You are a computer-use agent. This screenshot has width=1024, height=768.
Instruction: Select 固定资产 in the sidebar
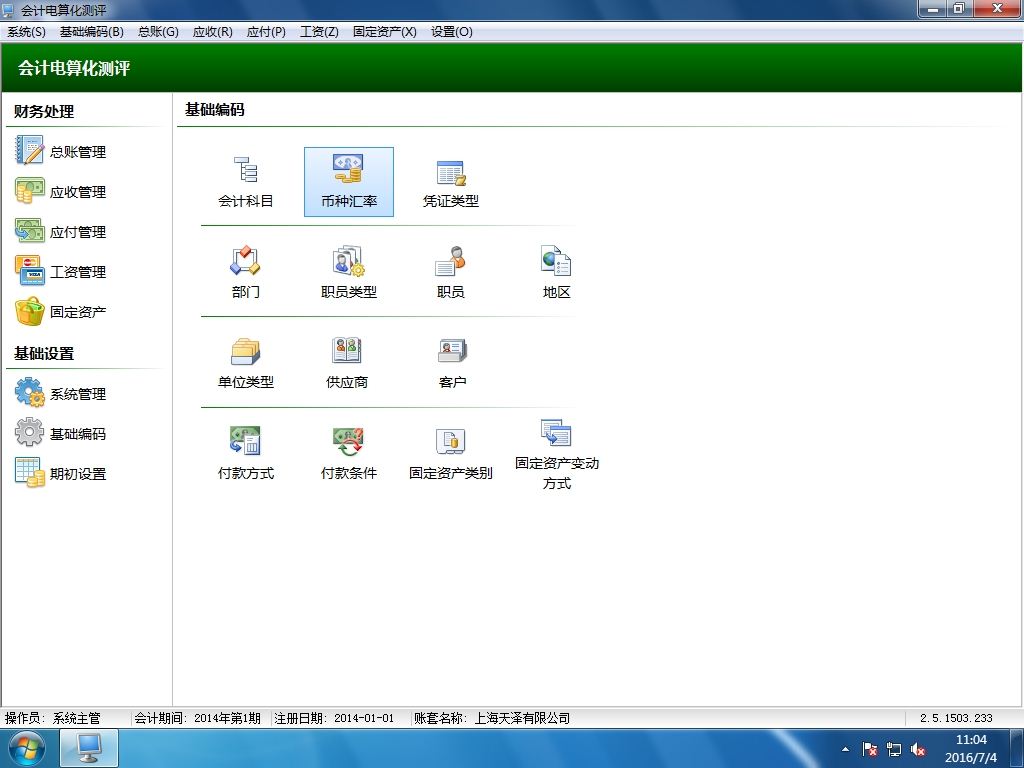61,312
